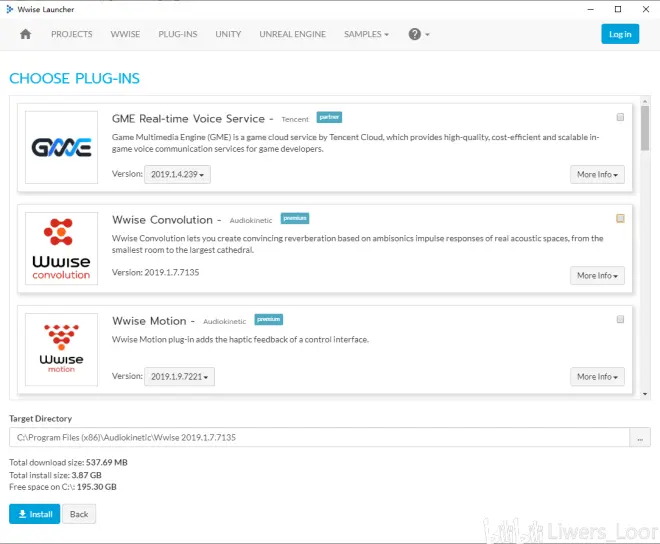This screenshot has width=660, height=544.
Task: Click the CHOOSE PLUG-INS heading
Action: tap(75, 78)
